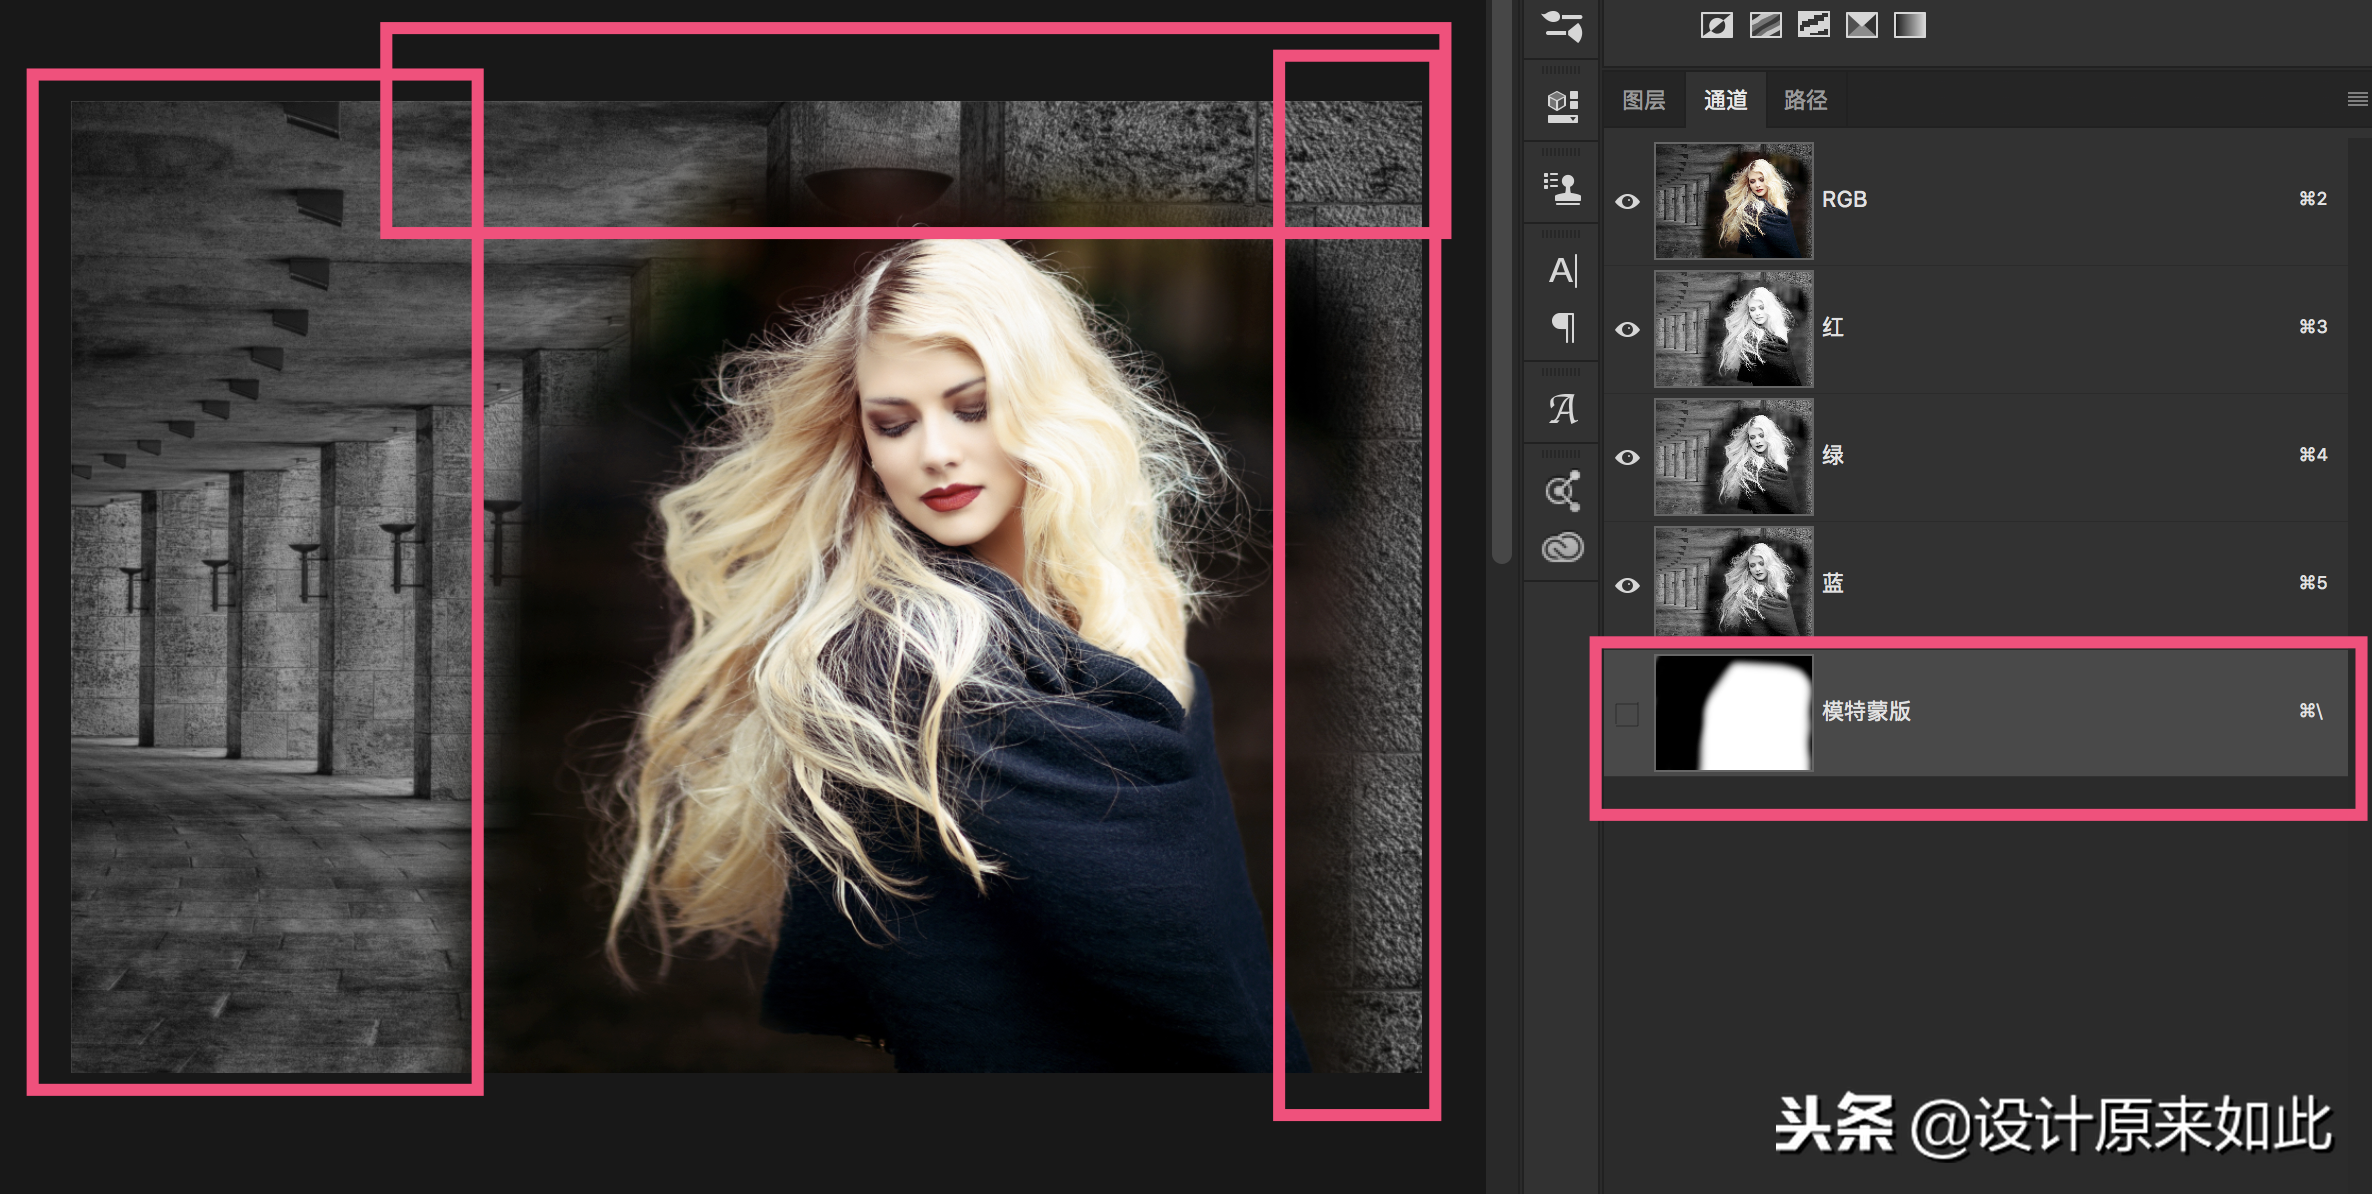Open the sharing nodes panel icon
This screenshot has width=2372, height=1194.
1562,490
